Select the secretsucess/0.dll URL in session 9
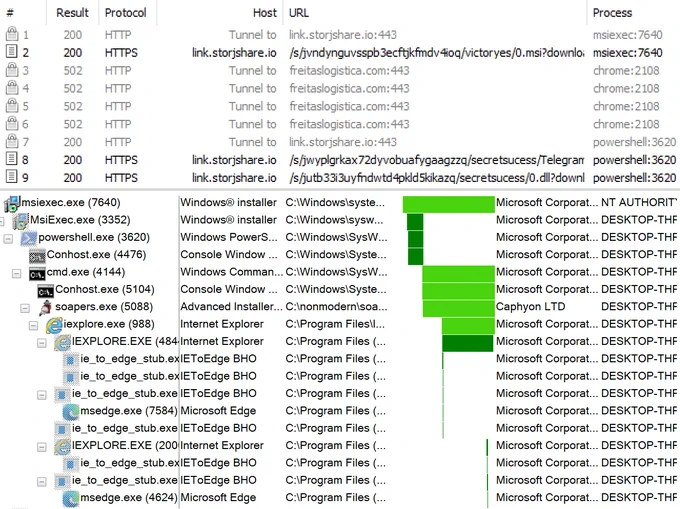The image size is (680, 509). (x=437, y=178)
